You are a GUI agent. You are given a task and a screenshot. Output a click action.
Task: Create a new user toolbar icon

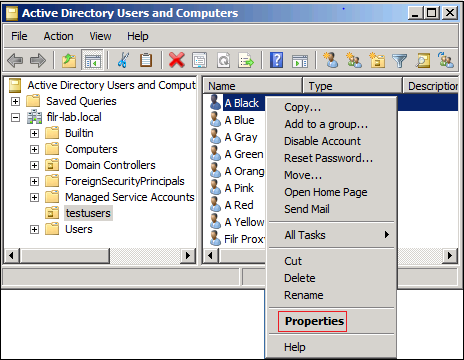click(331, 60)
